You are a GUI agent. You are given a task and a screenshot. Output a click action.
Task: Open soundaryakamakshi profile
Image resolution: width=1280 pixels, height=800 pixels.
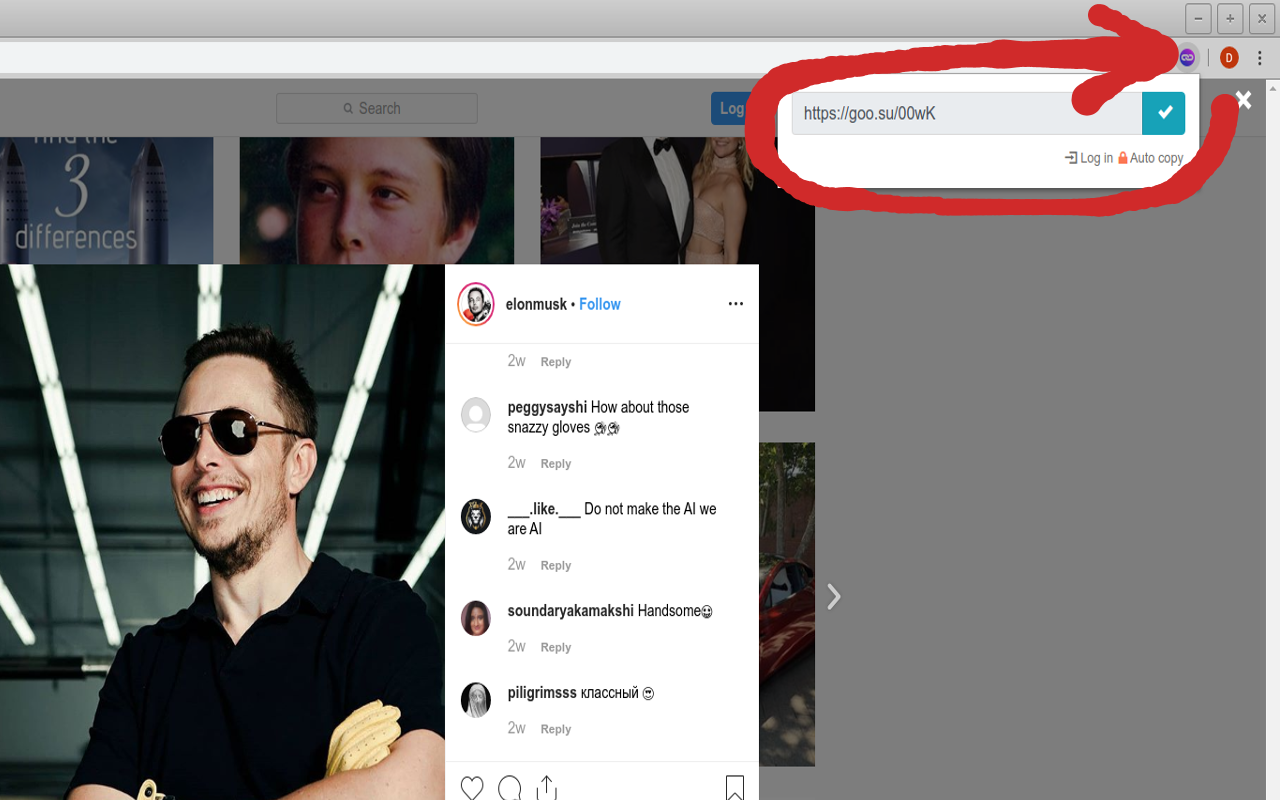[571, 611]
